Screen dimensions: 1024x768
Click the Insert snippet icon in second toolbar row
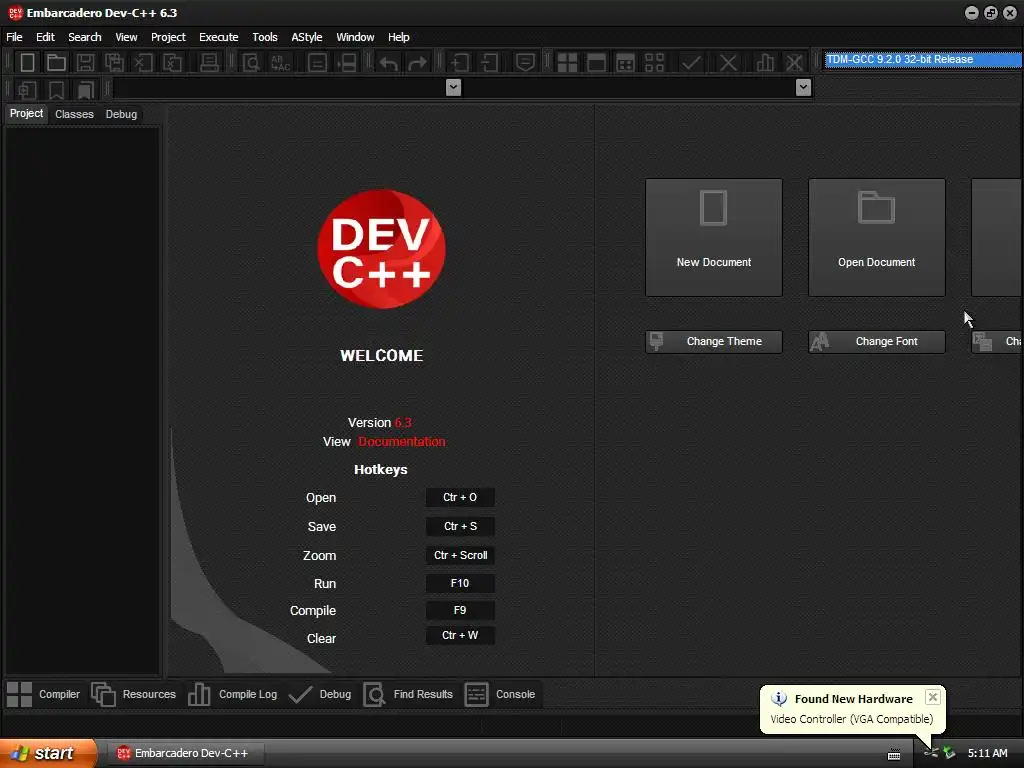point(27,89)
